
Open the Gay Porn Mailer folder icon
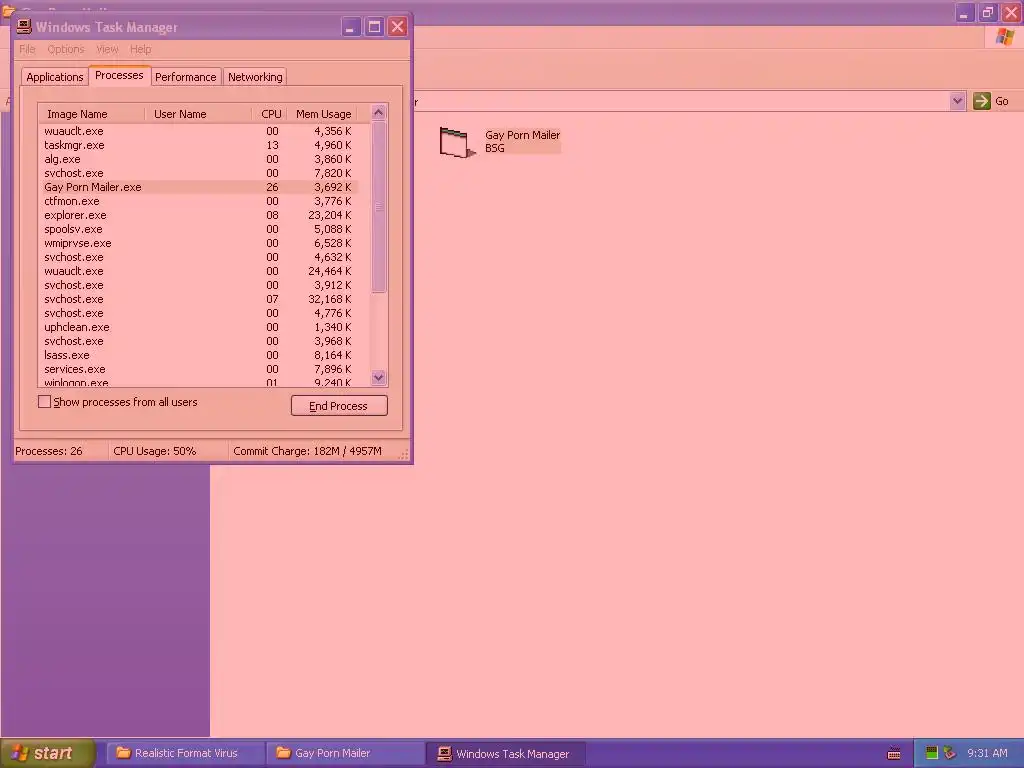coord(457,142)
